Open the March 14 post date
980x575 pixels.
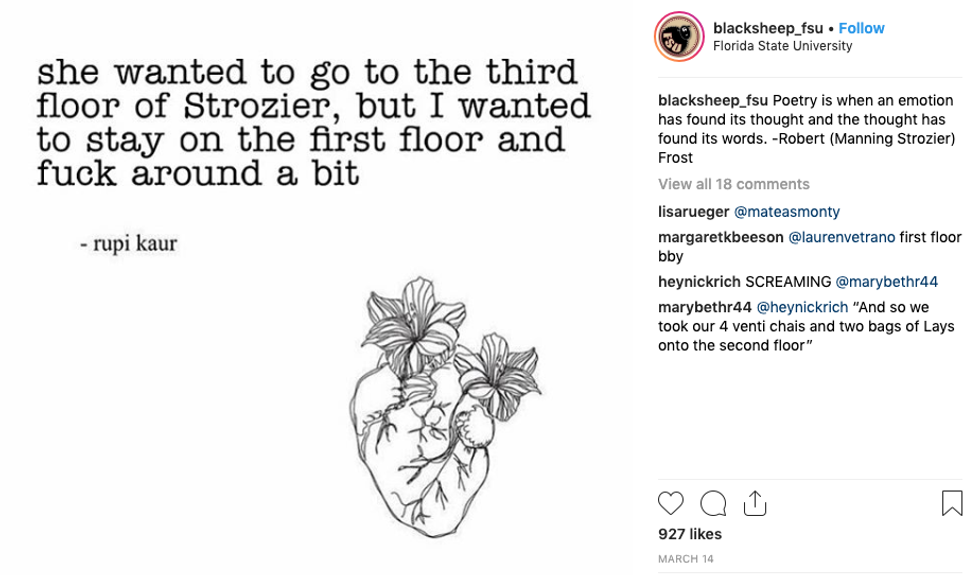pyautogui.click(x=685, y=559)
